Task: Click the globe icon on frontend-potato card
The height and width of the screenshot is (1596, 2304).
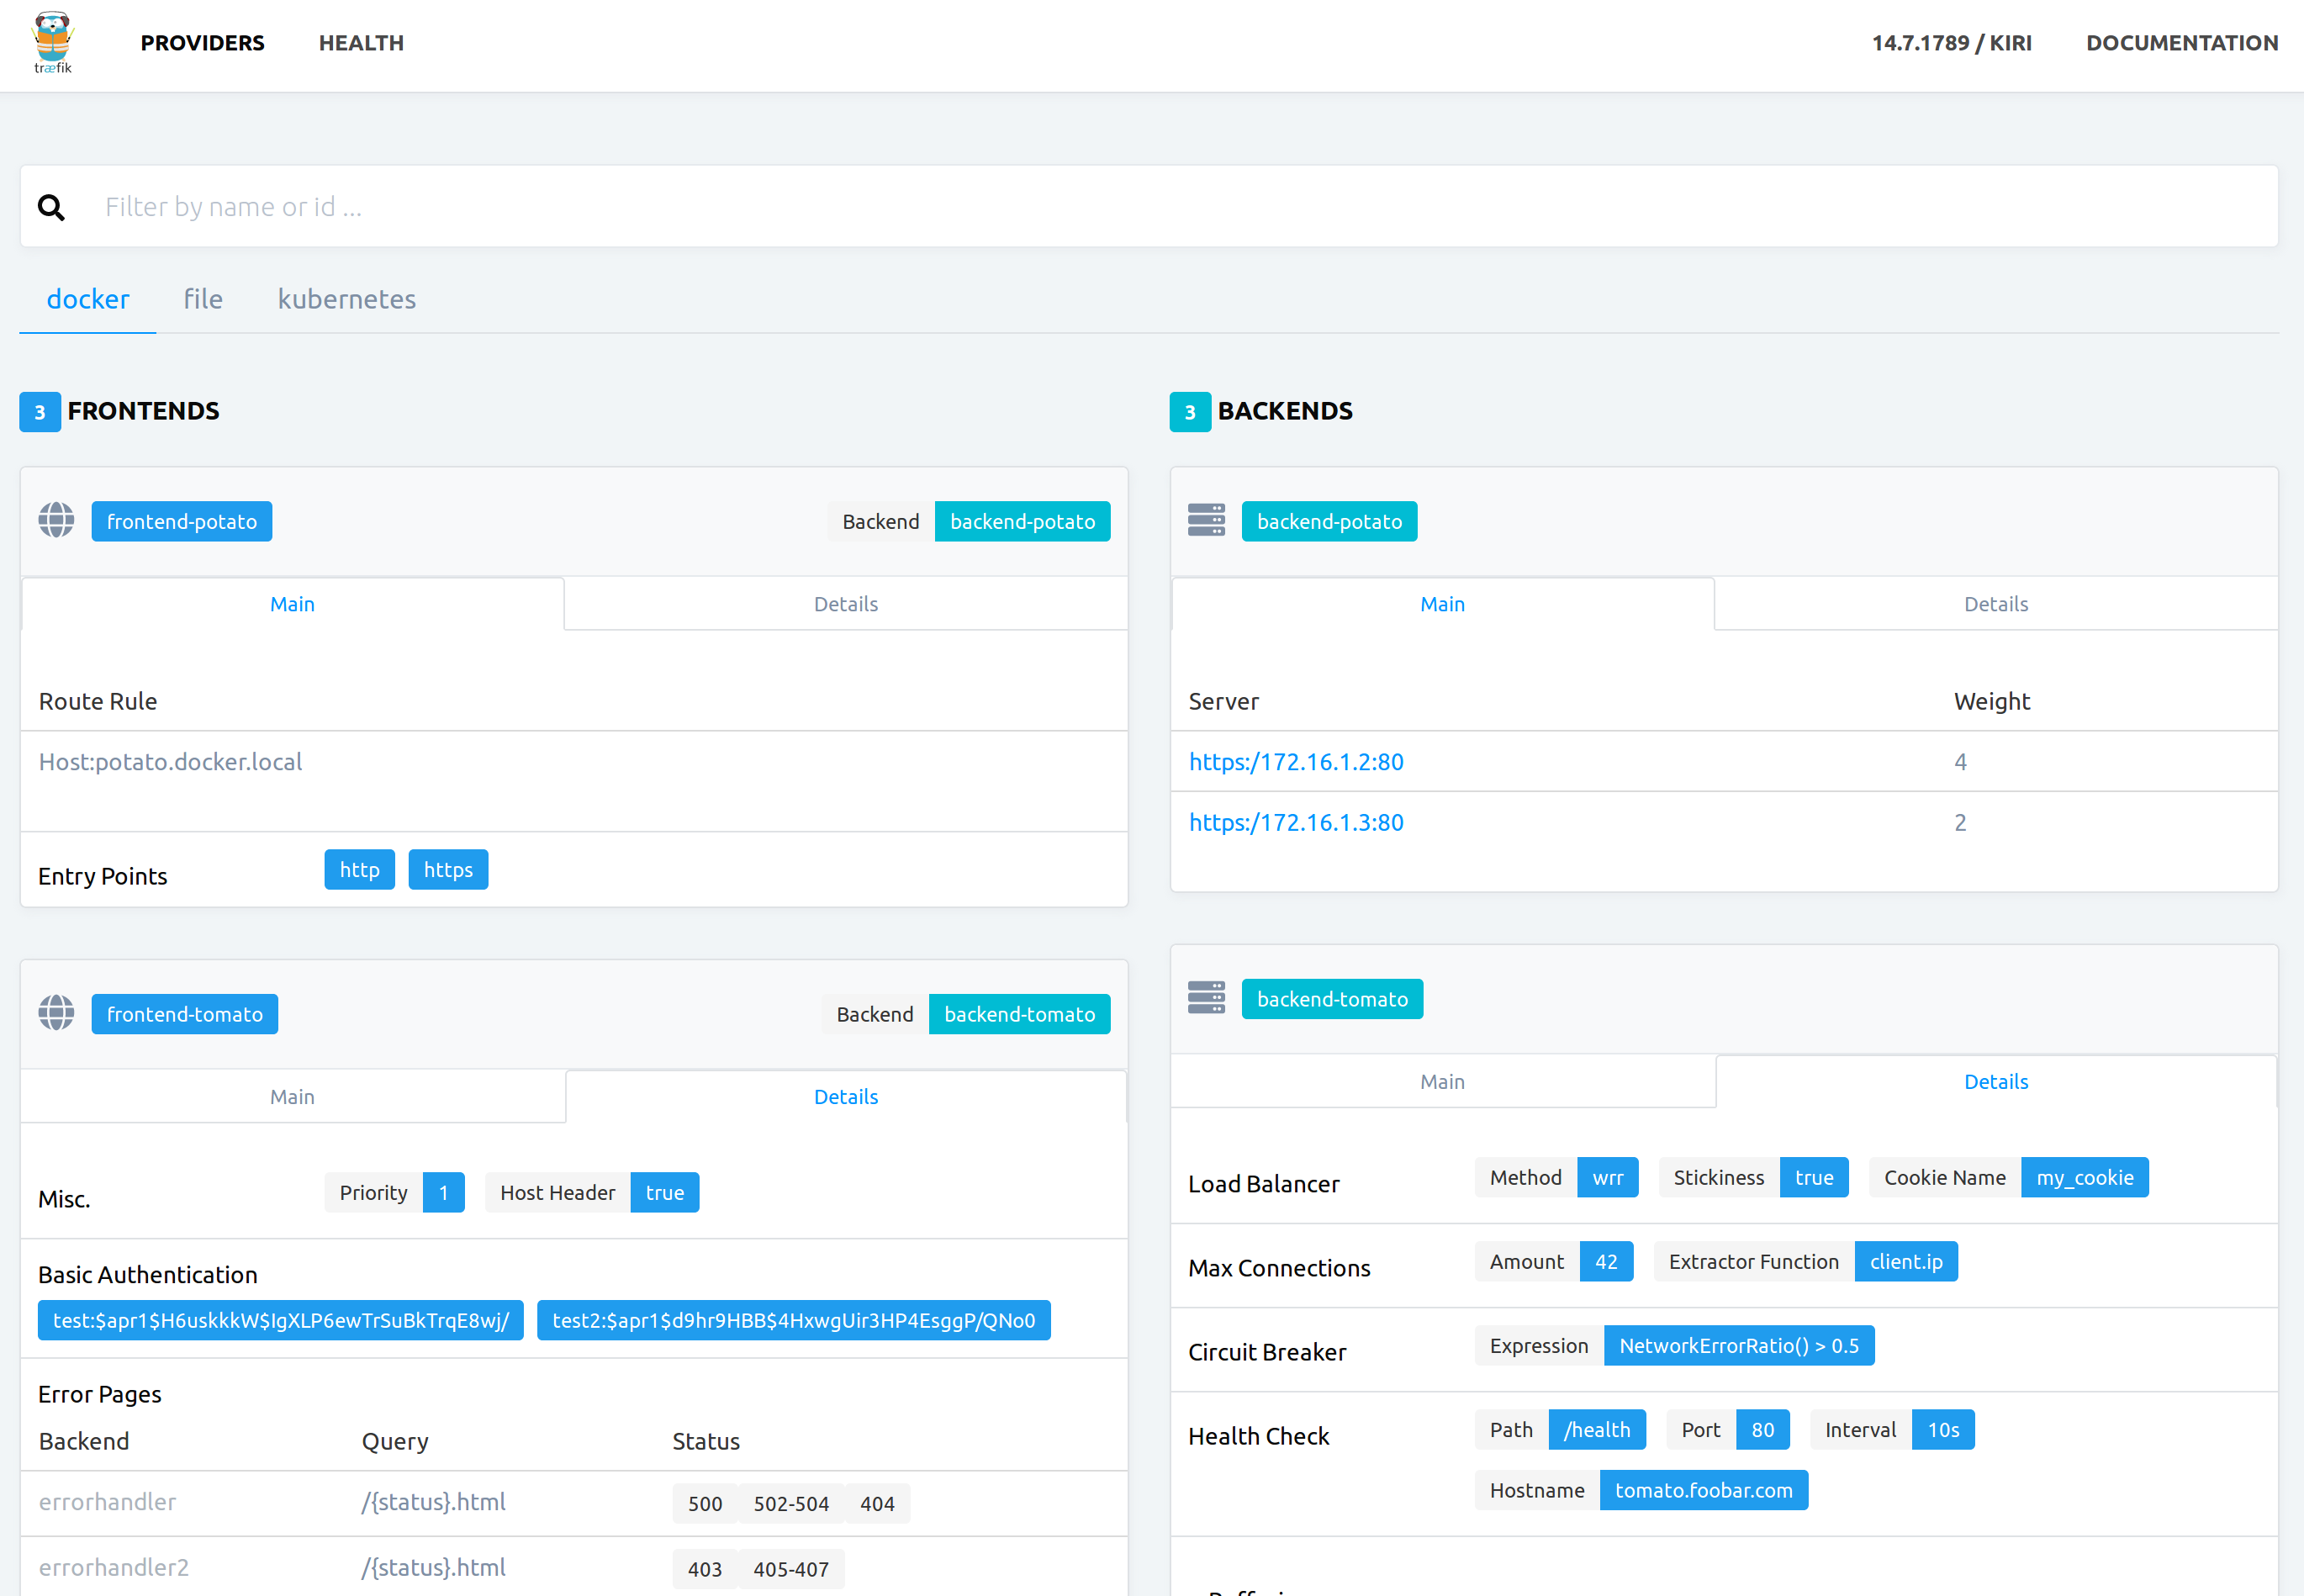Action: coord(56,520)
